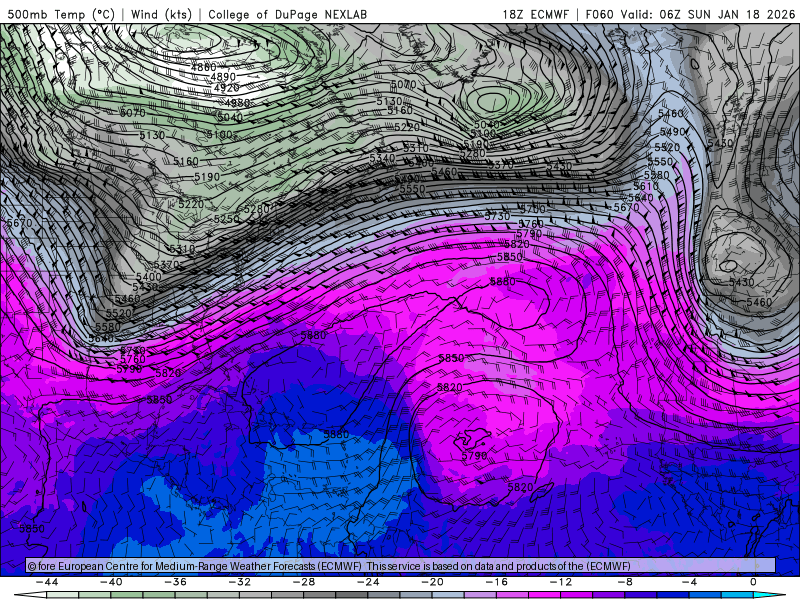Click the -24 color scale label
Viewport: 800px width, 600px height.
point(368,582)
